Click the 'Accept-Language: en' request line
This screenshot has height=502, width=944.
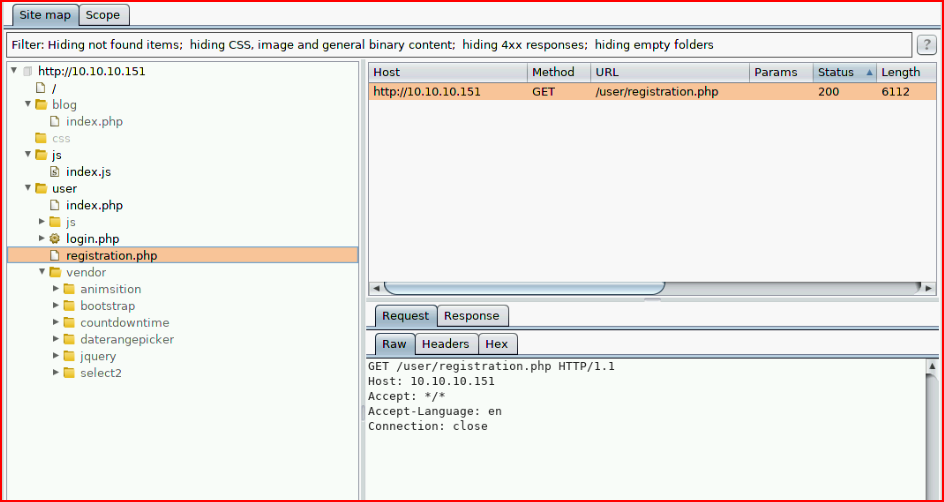pos(435,411)
